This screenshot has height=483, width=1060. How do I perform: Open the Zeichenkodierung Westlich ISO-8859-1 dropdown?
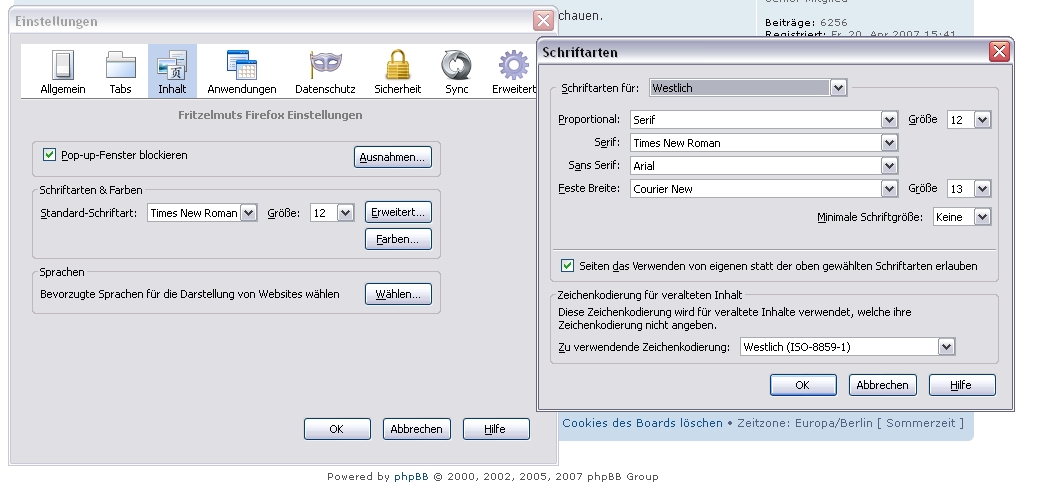(x=847, y=347)
